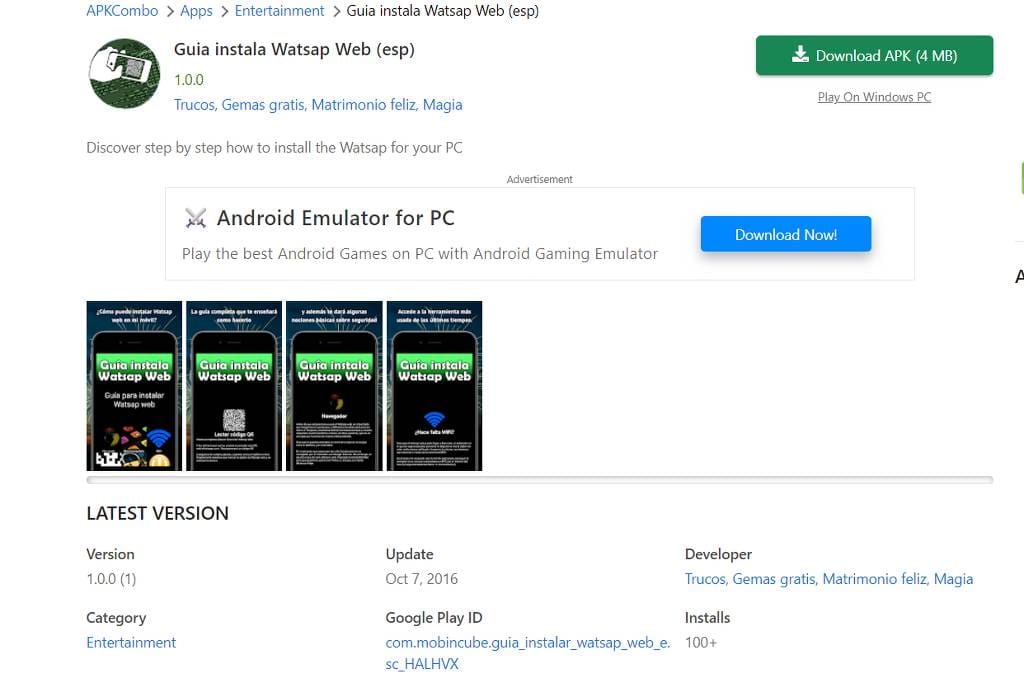The image size is (1024, 683).
Task: Click the Play On Windows PC link
Action: (874, 97)
